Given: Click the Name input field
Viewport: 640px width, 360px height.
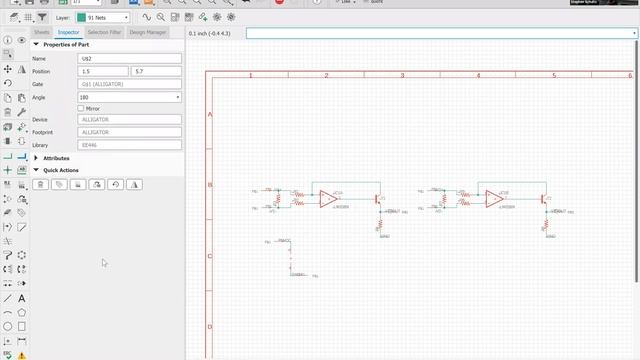Looking at the screenshot, I should (x=129, y=58).
